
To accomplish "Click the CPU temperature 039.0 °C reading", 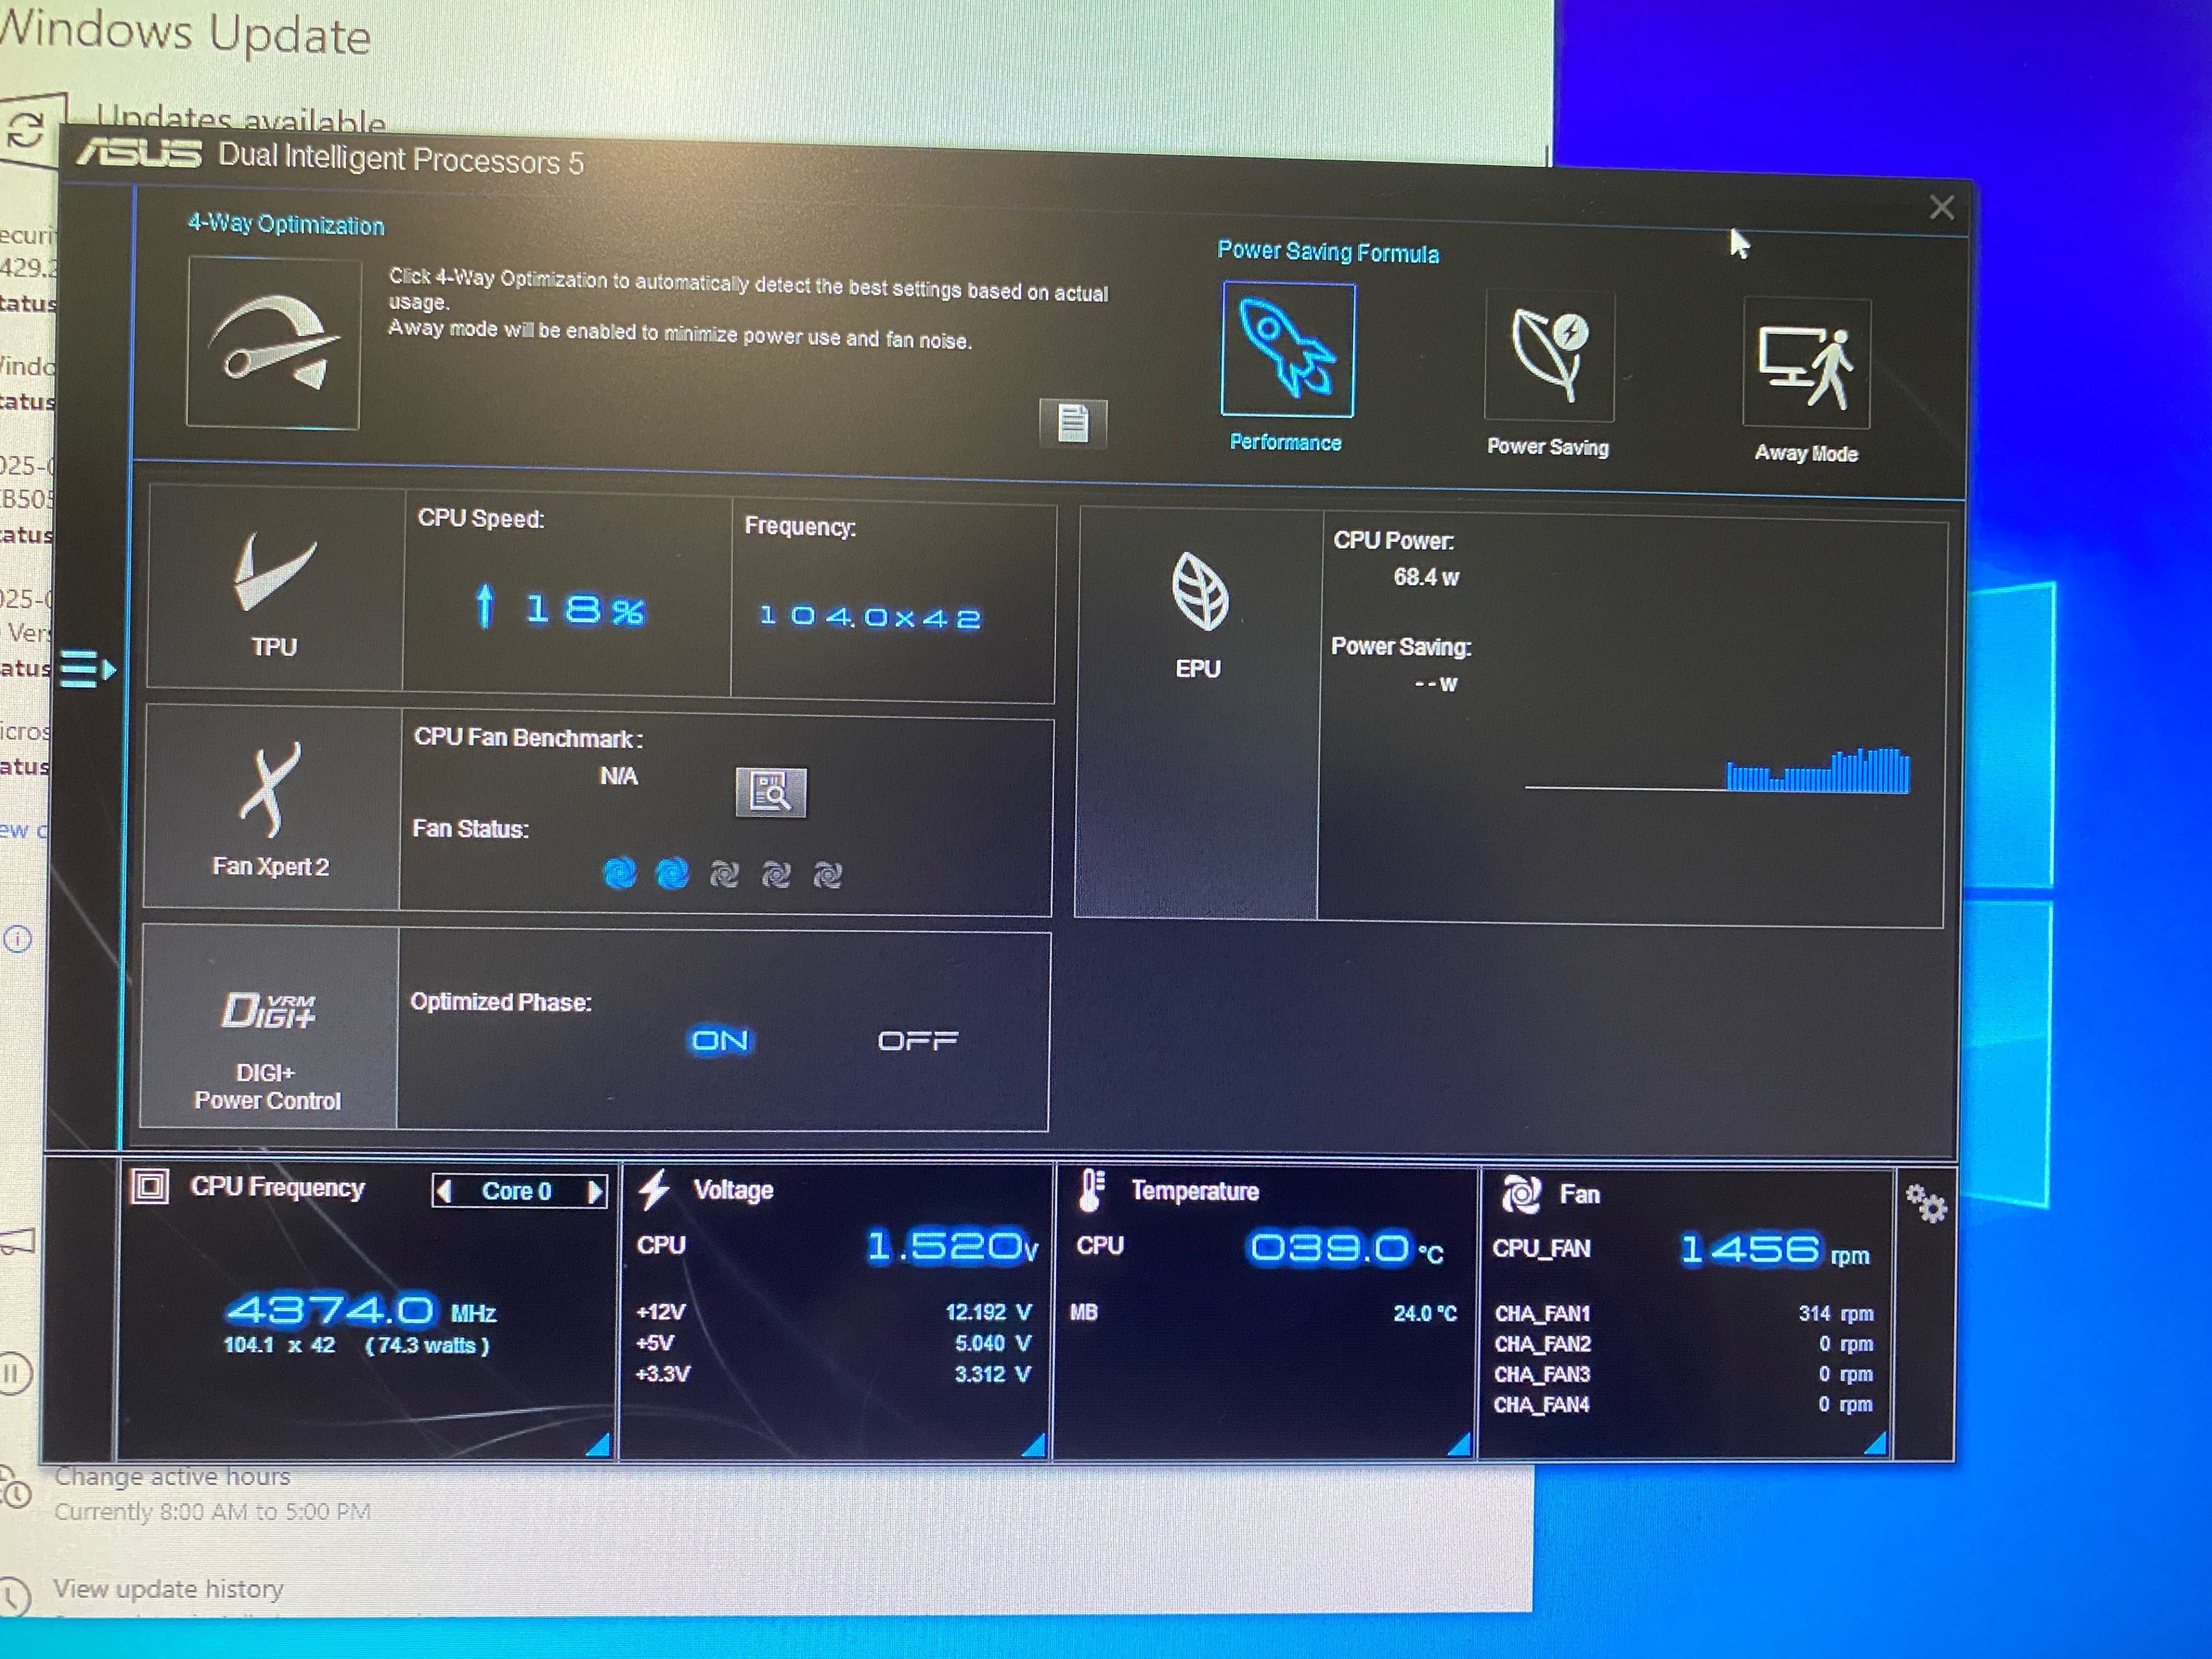I will (x=1346, y=1248).
